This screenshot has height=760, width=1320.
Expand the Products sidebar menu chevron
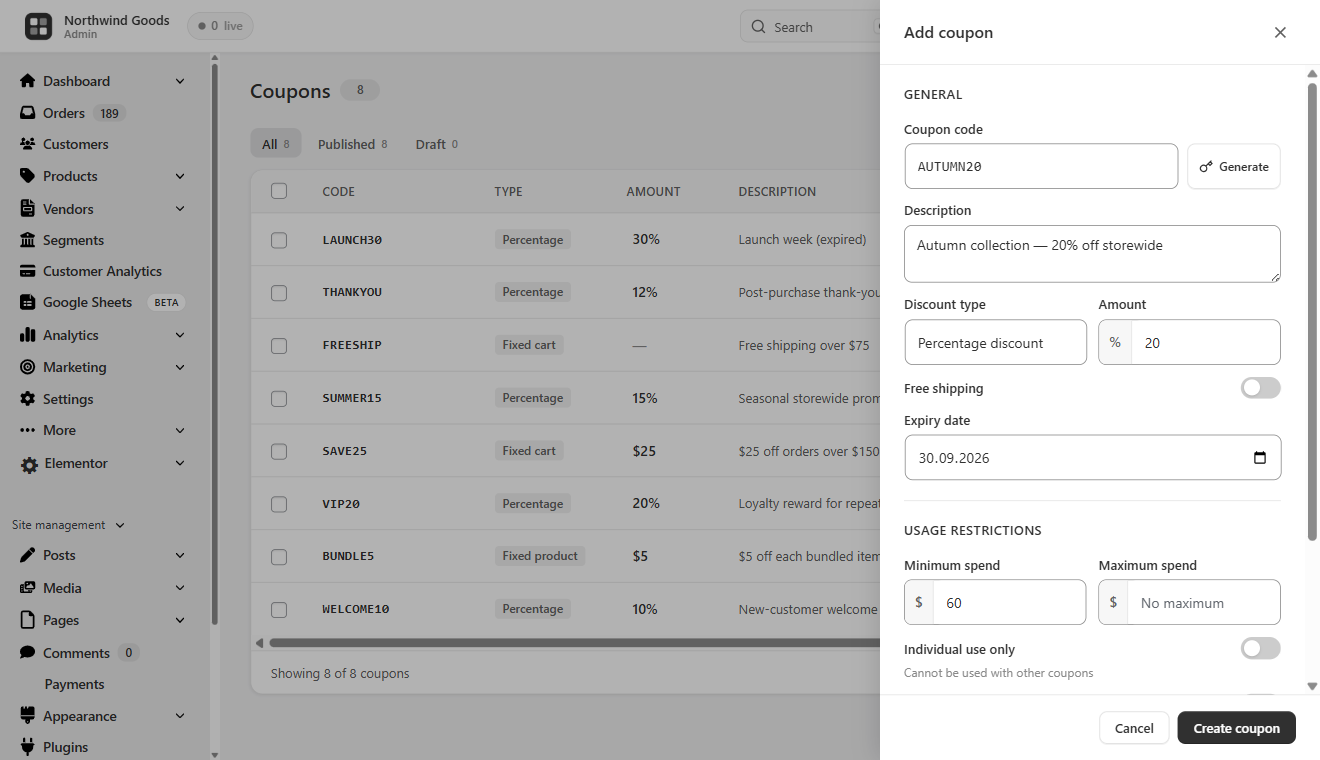180,176
